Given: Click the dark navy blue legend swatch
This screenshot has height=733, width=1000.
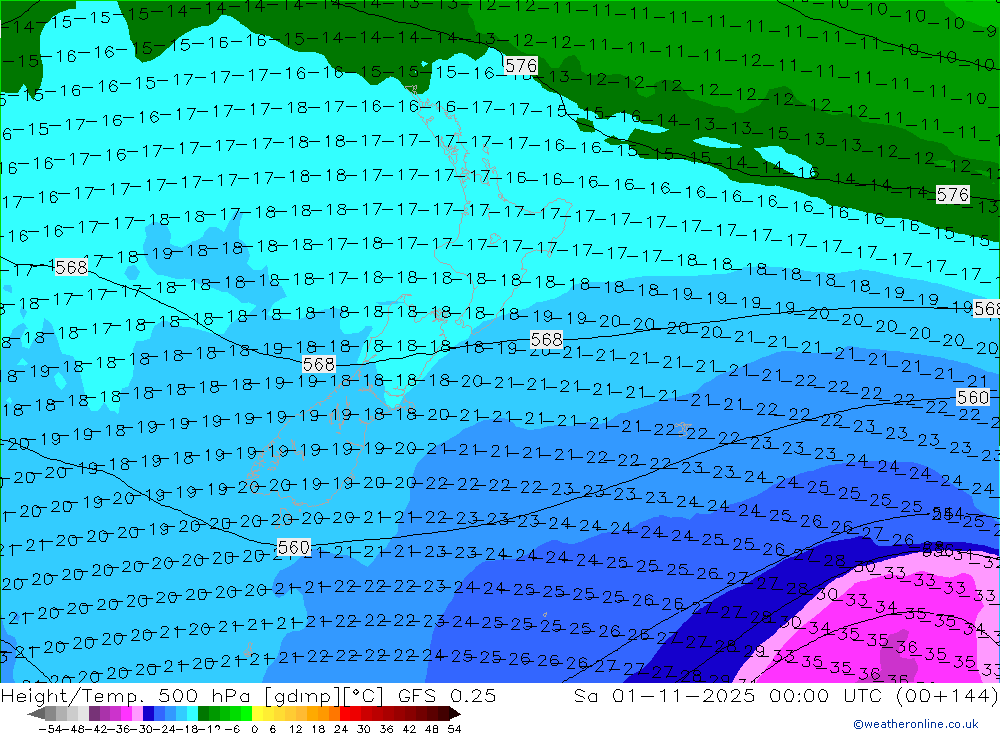Looking at the screenshot, I should (149, 714).
